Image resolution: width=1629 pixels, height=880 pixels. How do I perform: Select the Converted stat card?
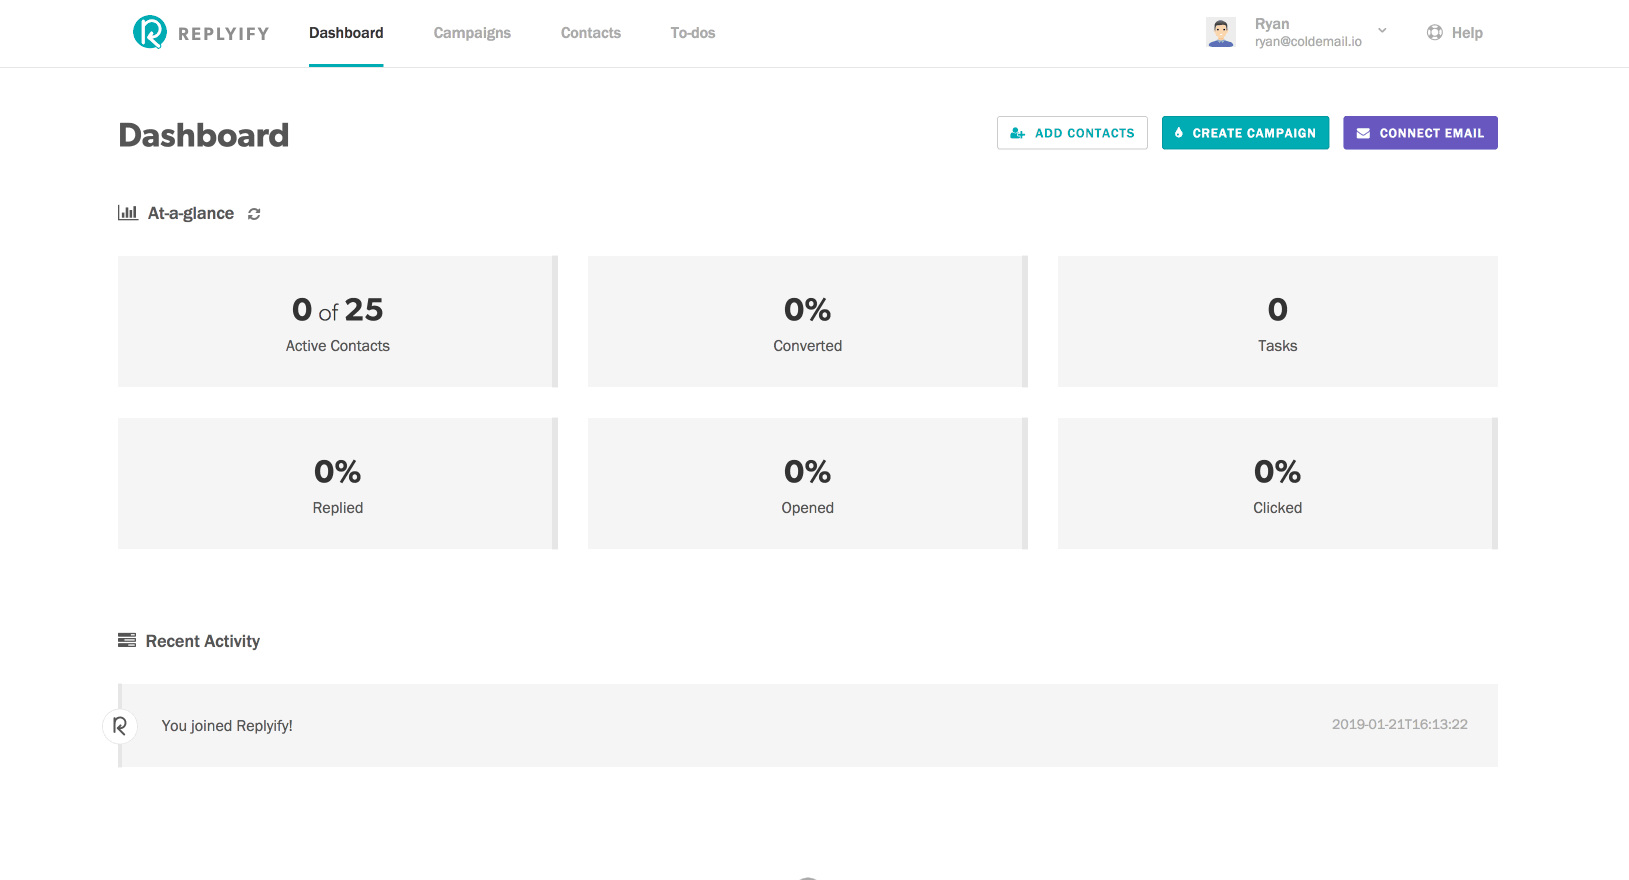(808, 321)
